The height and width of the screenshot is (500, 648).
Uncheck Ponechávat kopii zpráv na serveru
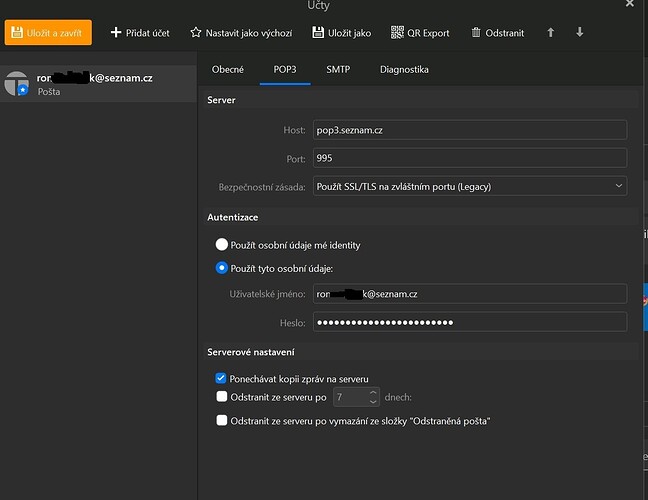point(221,378)
